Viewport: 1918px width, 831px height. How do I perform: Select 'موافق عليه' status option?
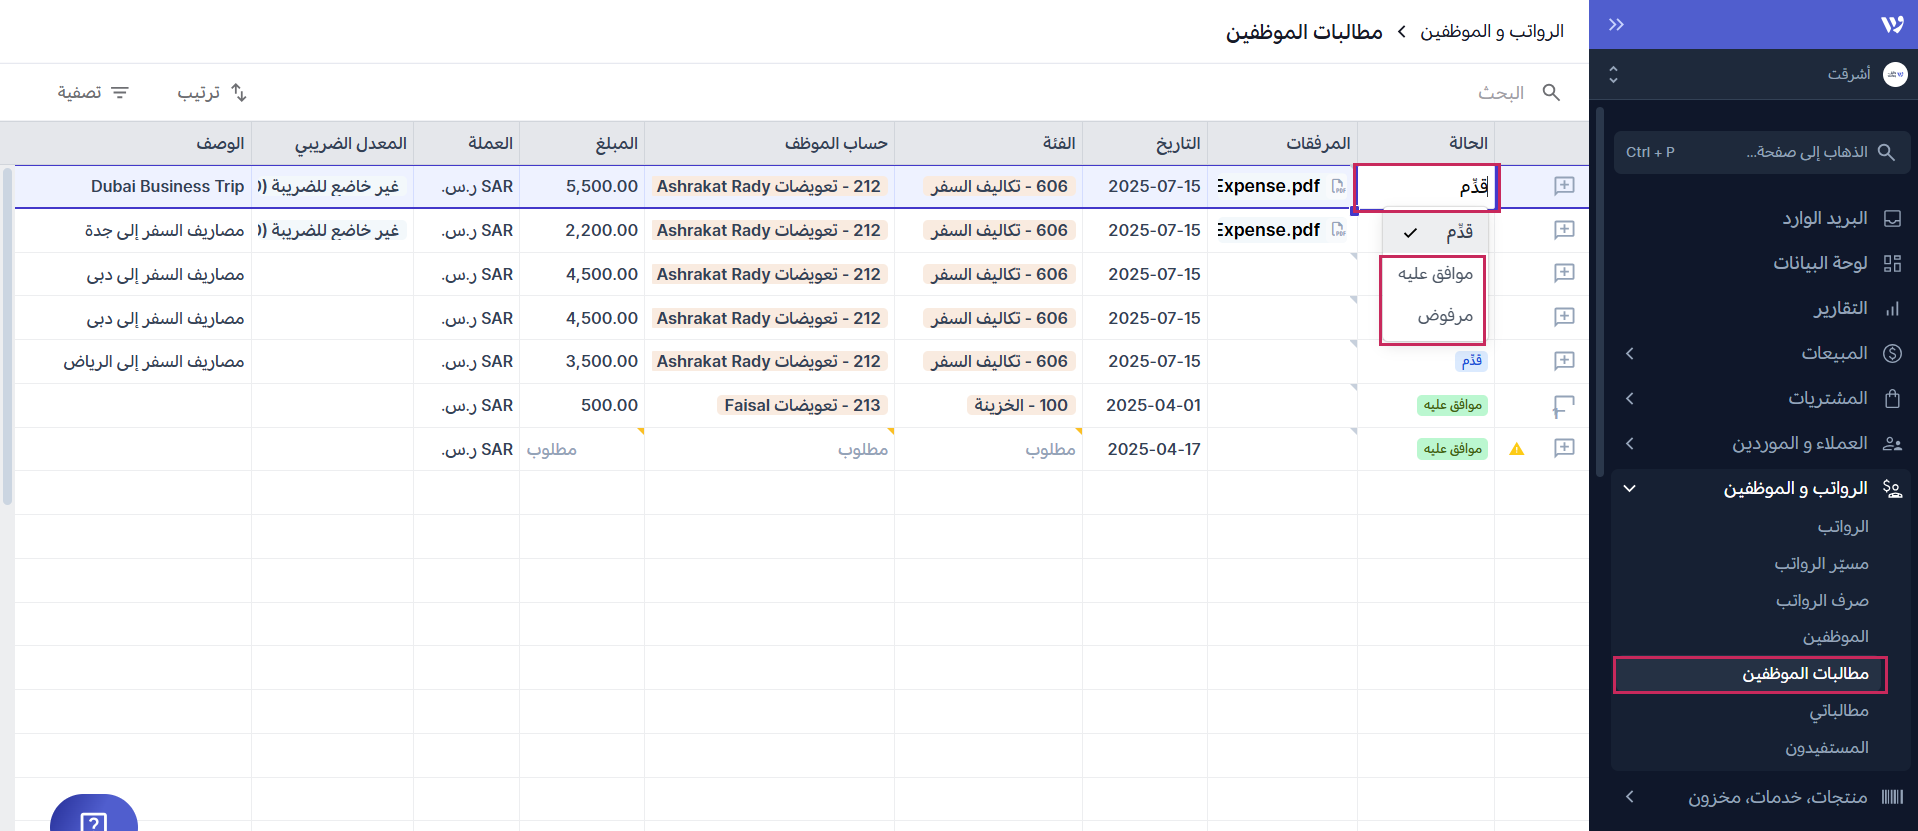click(x=1434, y=274)
